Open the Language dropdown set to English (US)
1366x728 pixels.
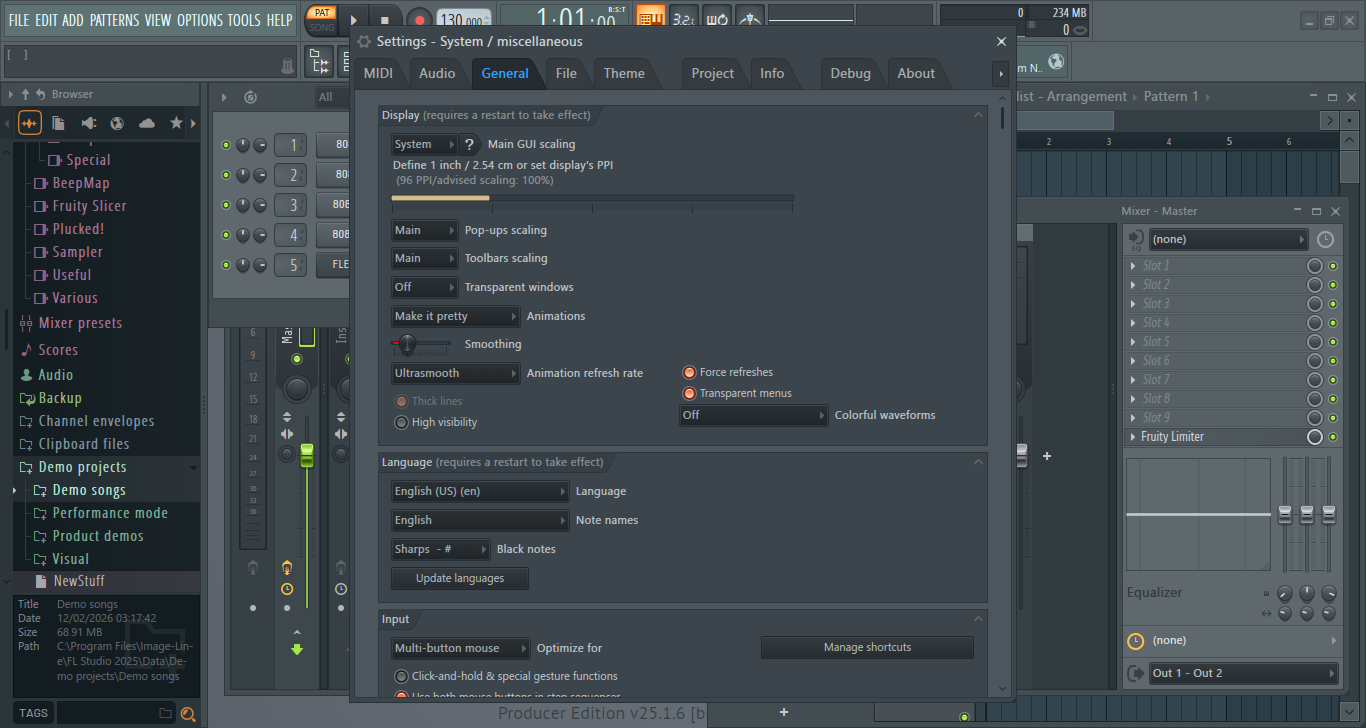(480, 491)
